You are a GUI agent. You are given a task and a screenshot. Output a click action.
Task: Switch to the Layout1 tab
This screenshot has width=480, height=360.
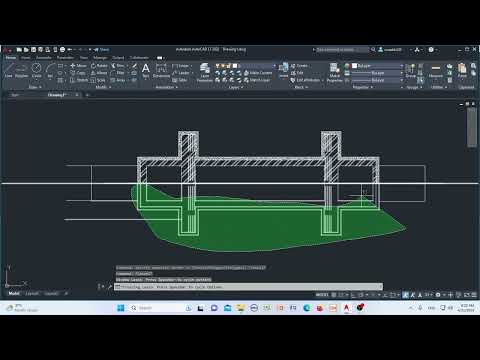[x=32, y=293]
